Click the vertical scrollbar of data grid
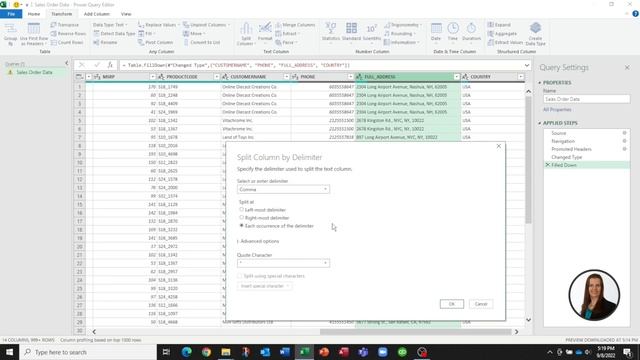 click(x=528, y=159)
